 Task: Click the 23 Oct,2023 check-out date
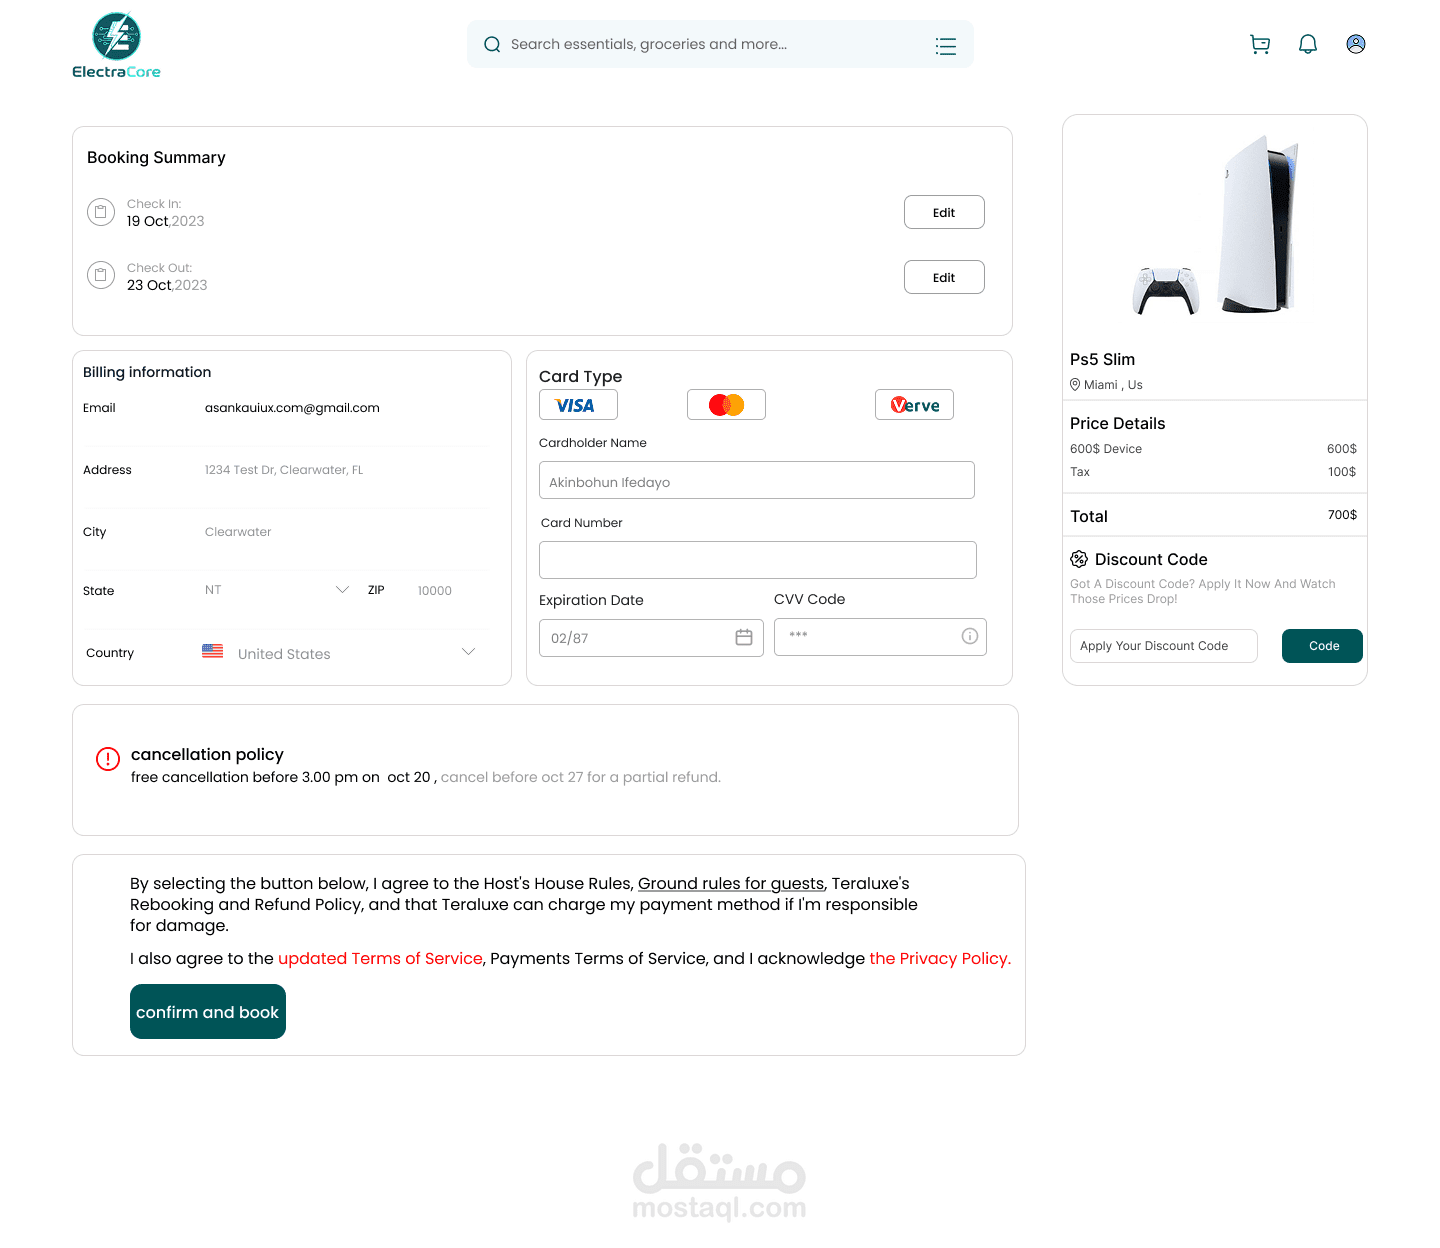pyautogui.click(x=167, y=285)
